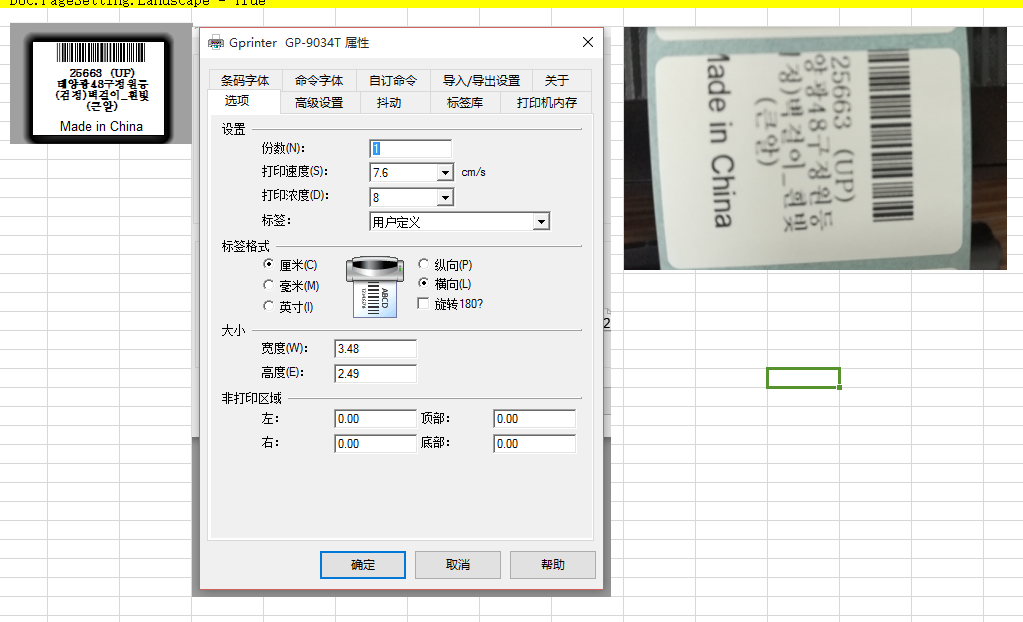Close the Gprinter properties dialog
The height and width of the screenshot is (622, 1023).
588,42
